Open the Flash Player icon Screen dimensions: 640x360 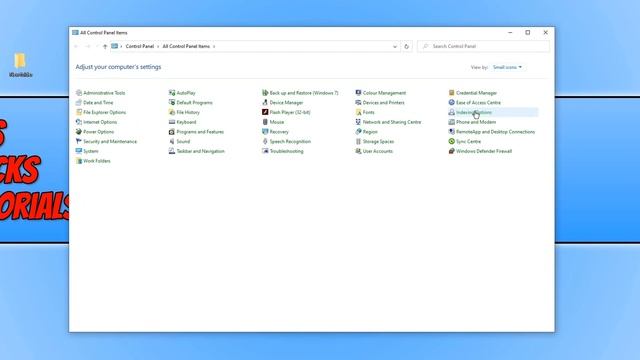point(265,112)
